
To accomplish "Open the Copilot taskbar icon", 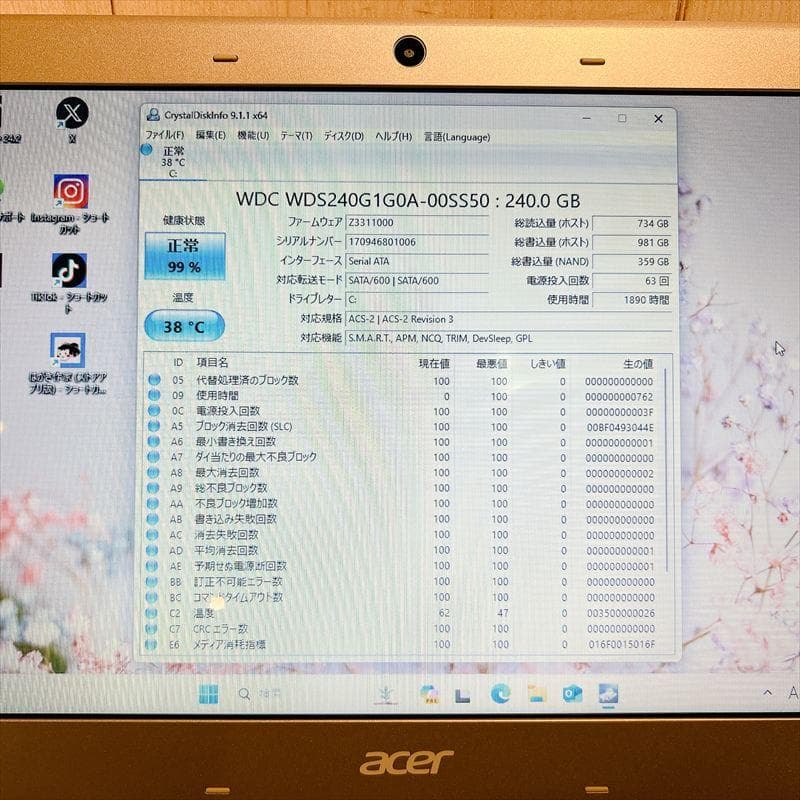I will 430,694.
